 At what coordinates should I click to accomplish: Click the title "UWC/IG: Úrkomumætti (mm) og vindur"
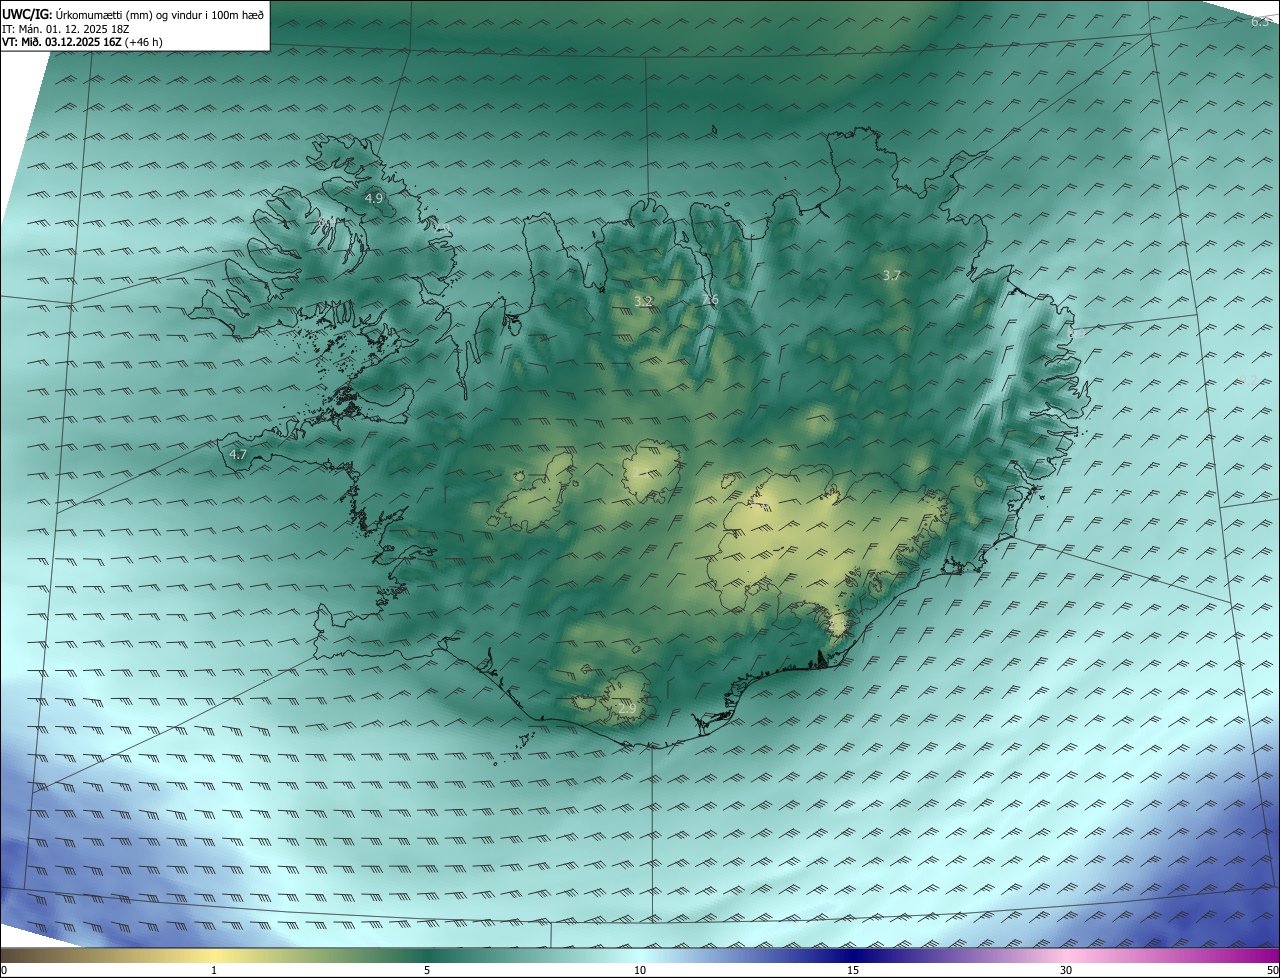point(133,14)
